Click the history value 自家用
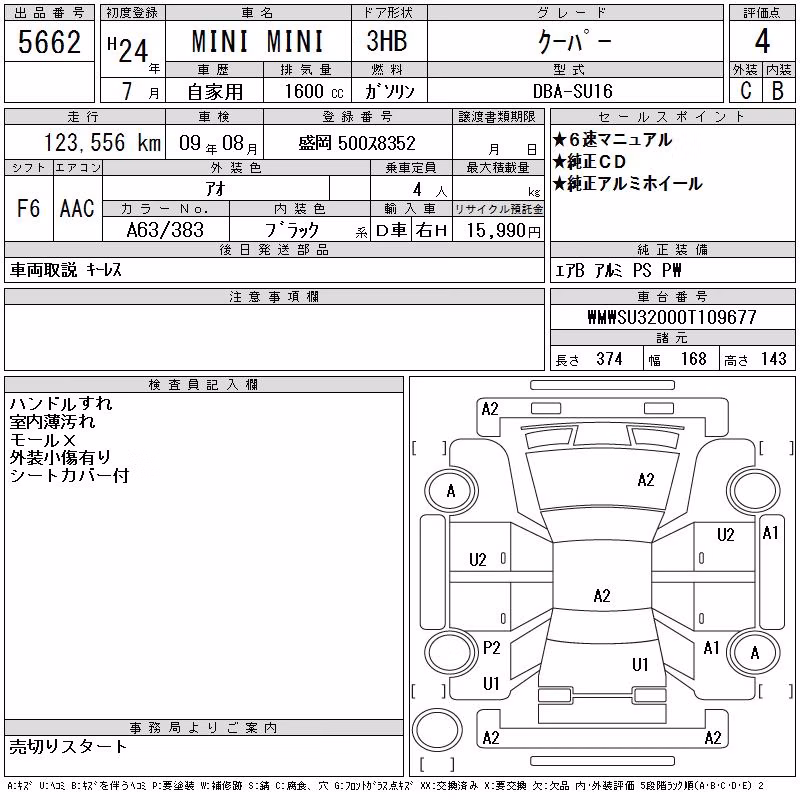 pos(215,92)
